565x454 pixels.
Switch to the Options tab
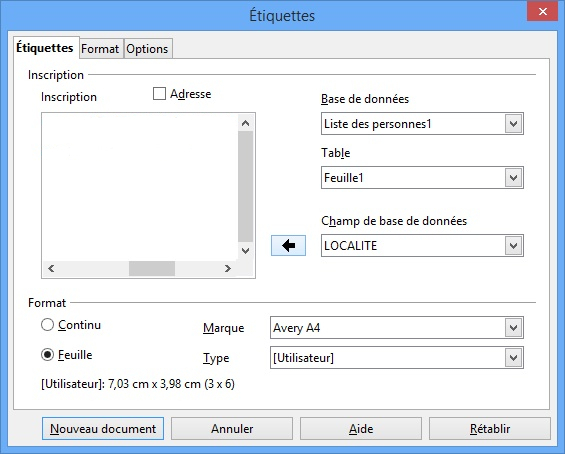147,49
